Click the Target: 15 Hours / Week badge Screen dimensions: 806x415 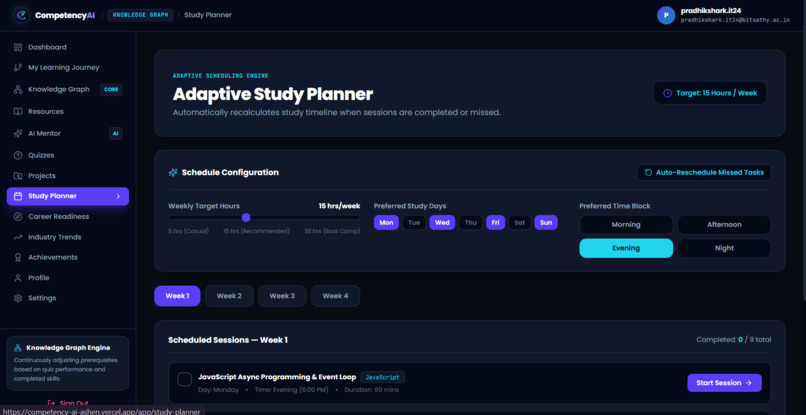click(x=710, y=93)
